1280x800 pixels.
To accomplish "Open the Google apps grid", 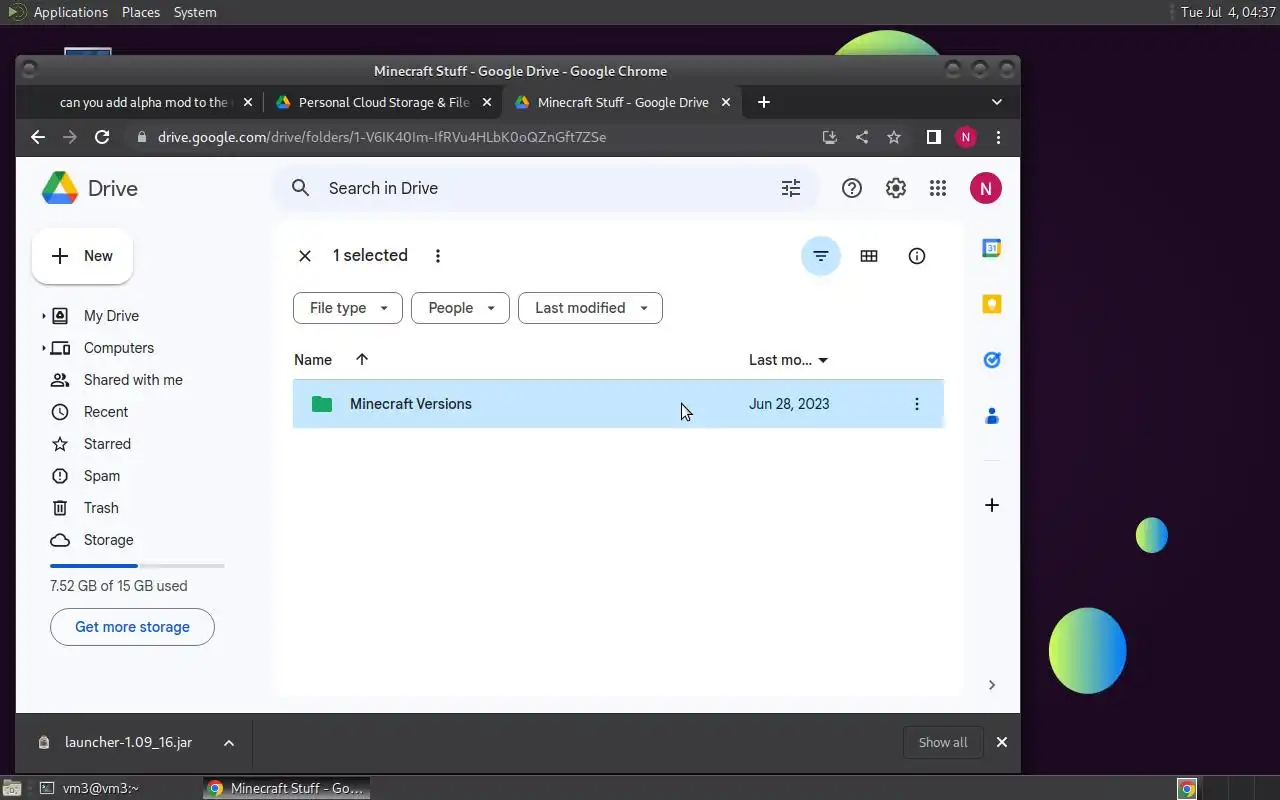I will click(938, 188).
